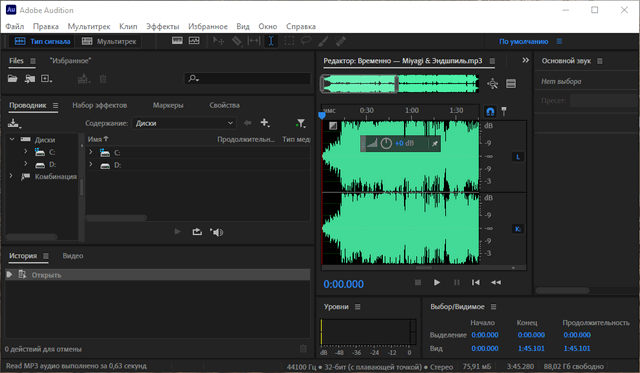Click the media browser import icon
The width and height of the screenshot is (640, 373).
14,123
